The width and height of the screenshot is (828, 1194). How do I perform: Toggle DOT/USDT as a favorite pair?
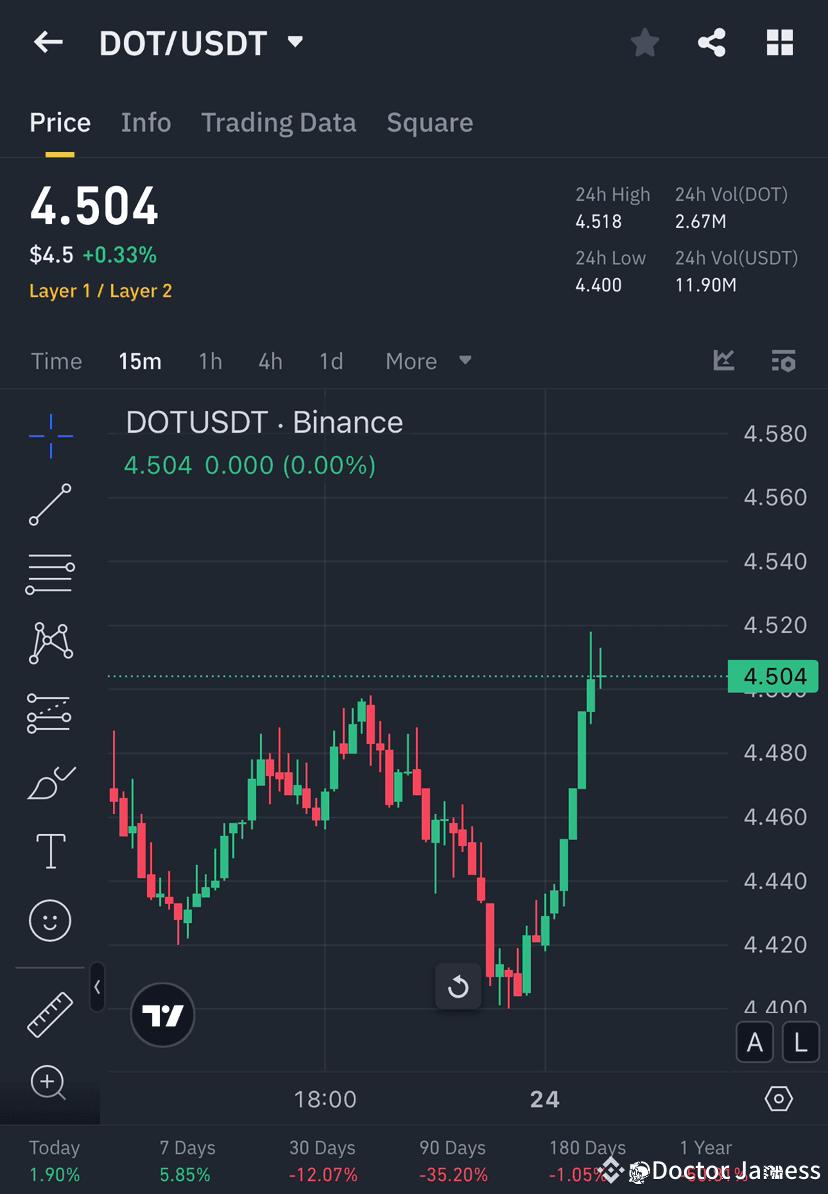click(x=644, y=42)
